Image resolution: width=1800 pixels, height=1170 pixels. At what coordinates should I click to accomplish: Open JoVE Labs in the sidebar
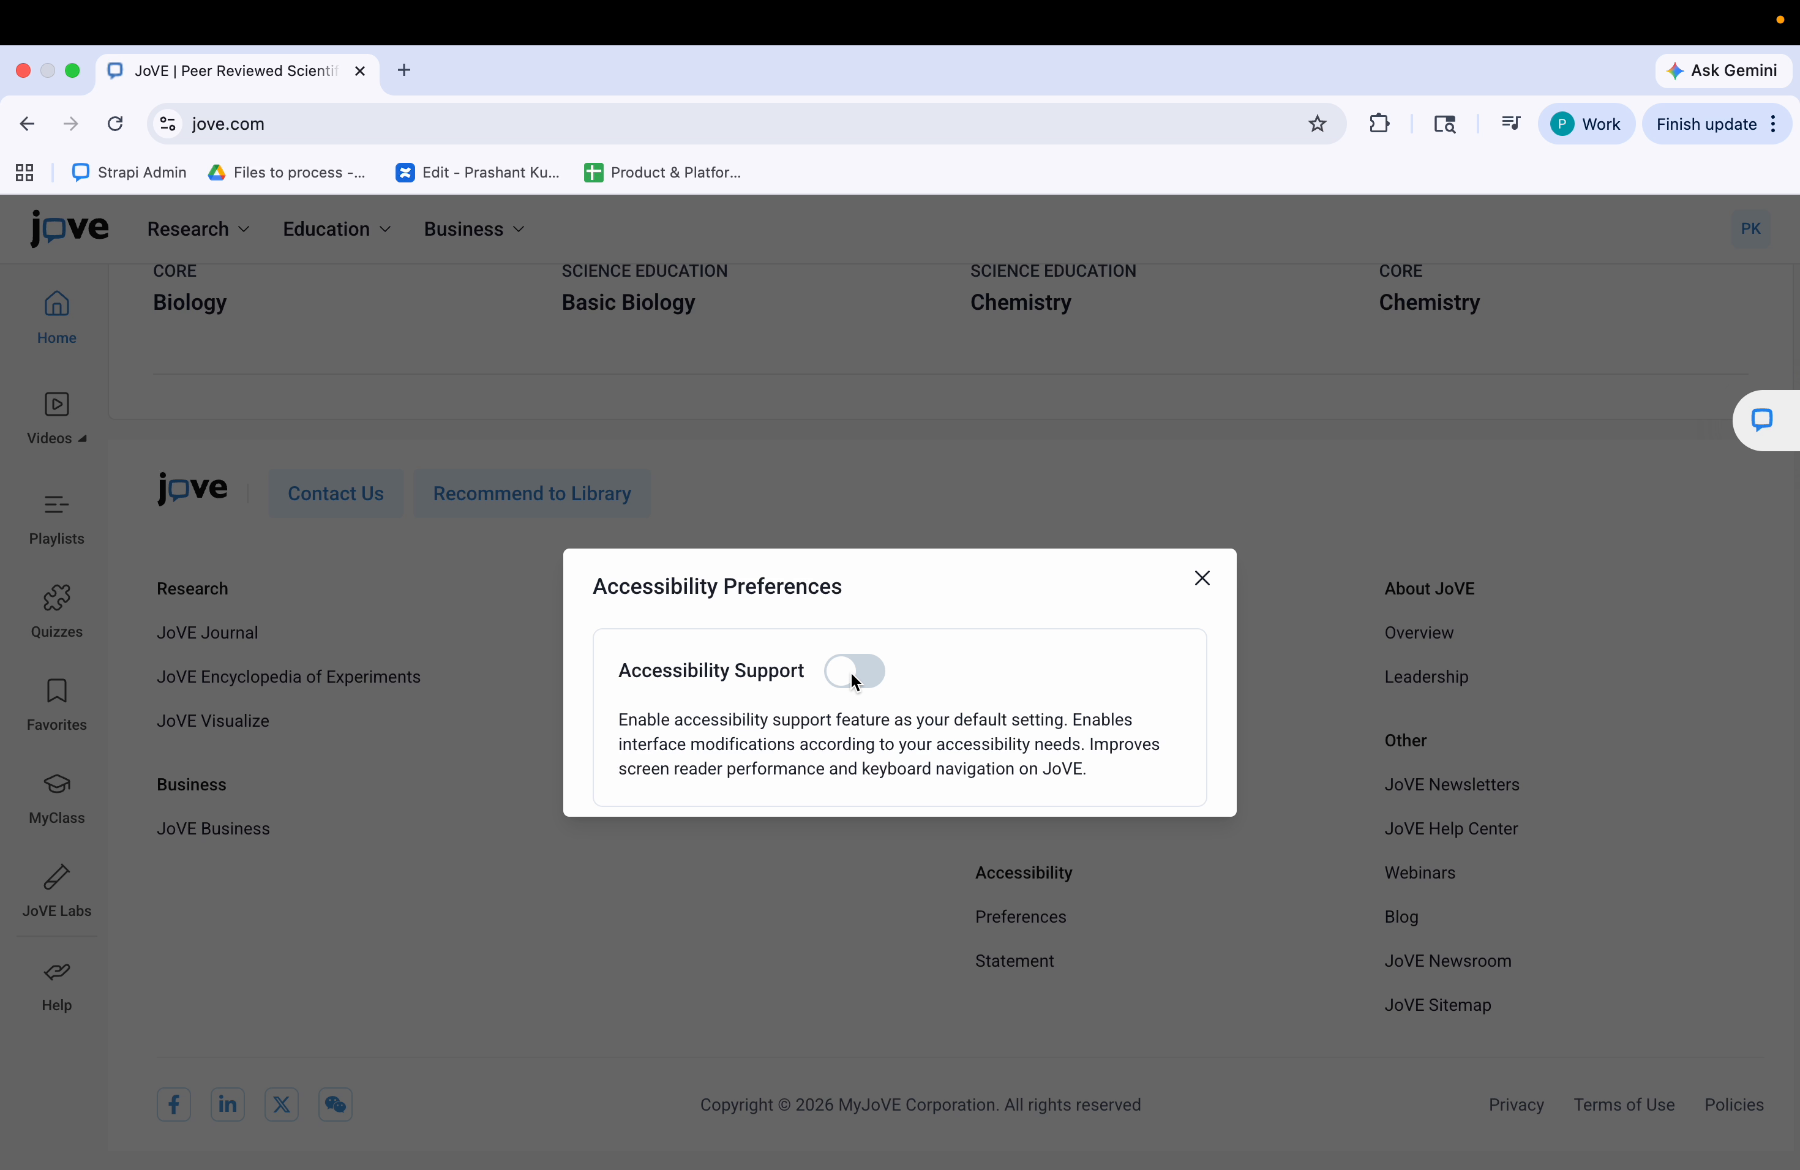coord(57,891)
